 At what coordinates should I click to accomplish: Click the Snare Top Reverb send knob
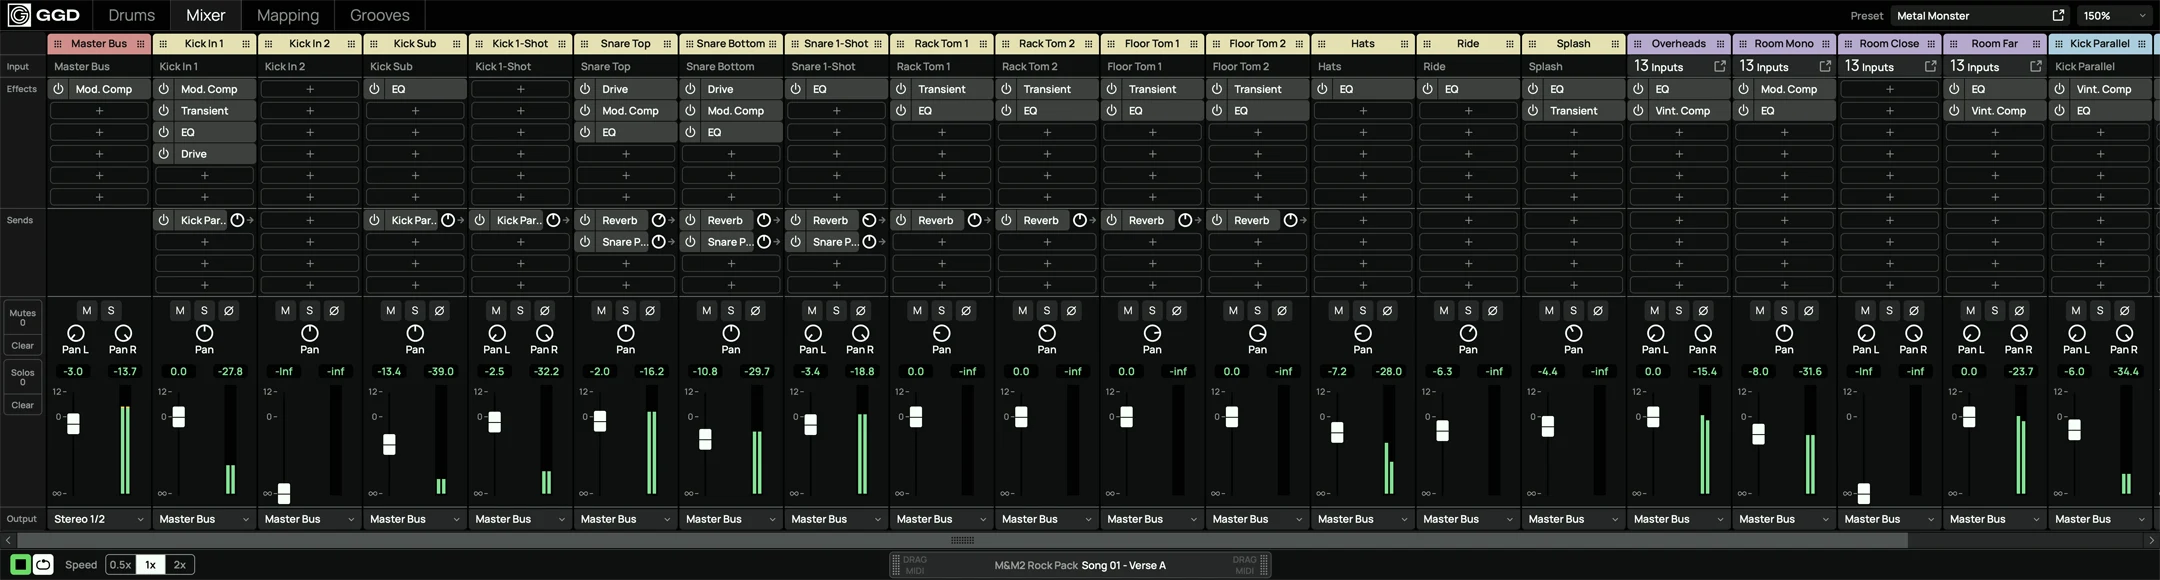pos(658,220)
